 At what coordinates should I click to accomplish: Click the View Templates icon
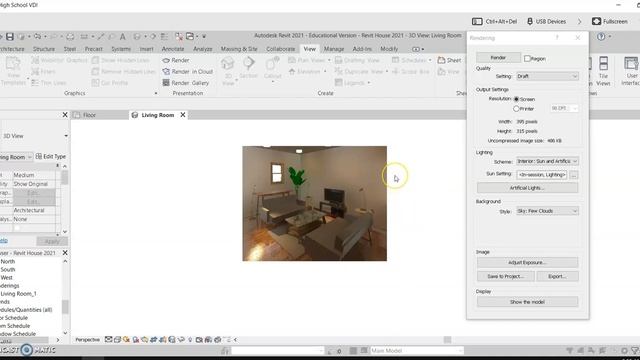coord(13,64)
